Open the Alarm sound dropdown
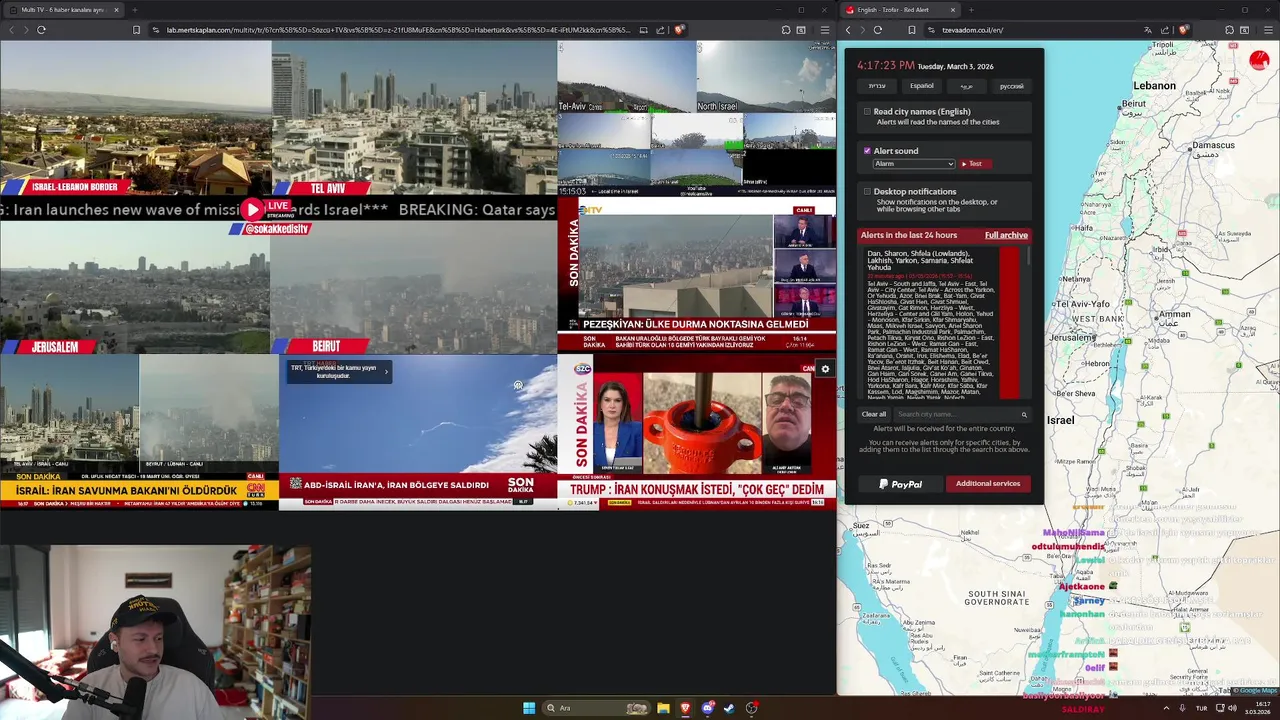The height and width of the screenshot is (720, 1280). (x=914, y=164)
